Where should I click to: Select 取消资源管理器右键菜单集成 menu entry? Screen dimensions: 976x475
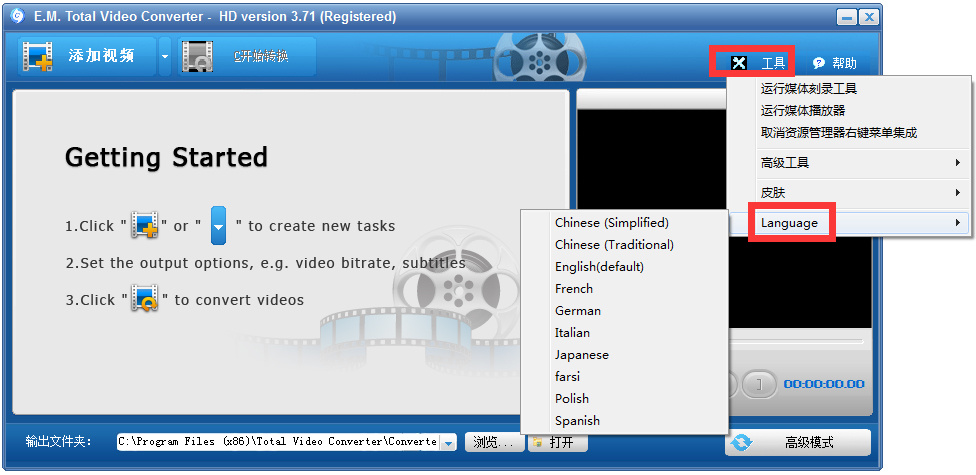tap(848, 133)
